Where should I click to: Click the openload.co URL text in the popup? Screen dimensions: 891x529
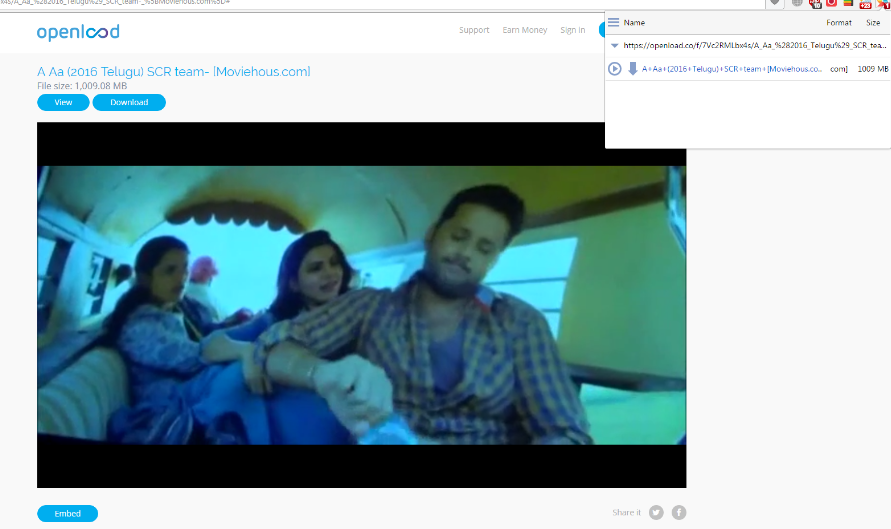coord(754,45)
